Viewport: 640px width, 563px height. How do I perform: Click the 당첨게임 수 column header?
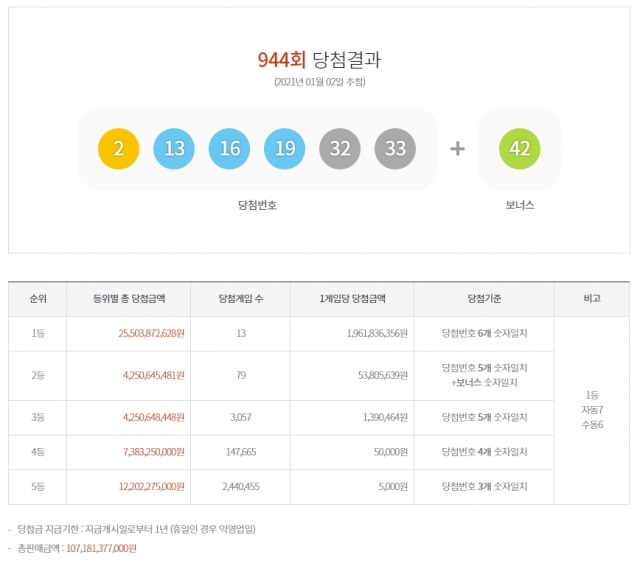(x=241, y=299)
